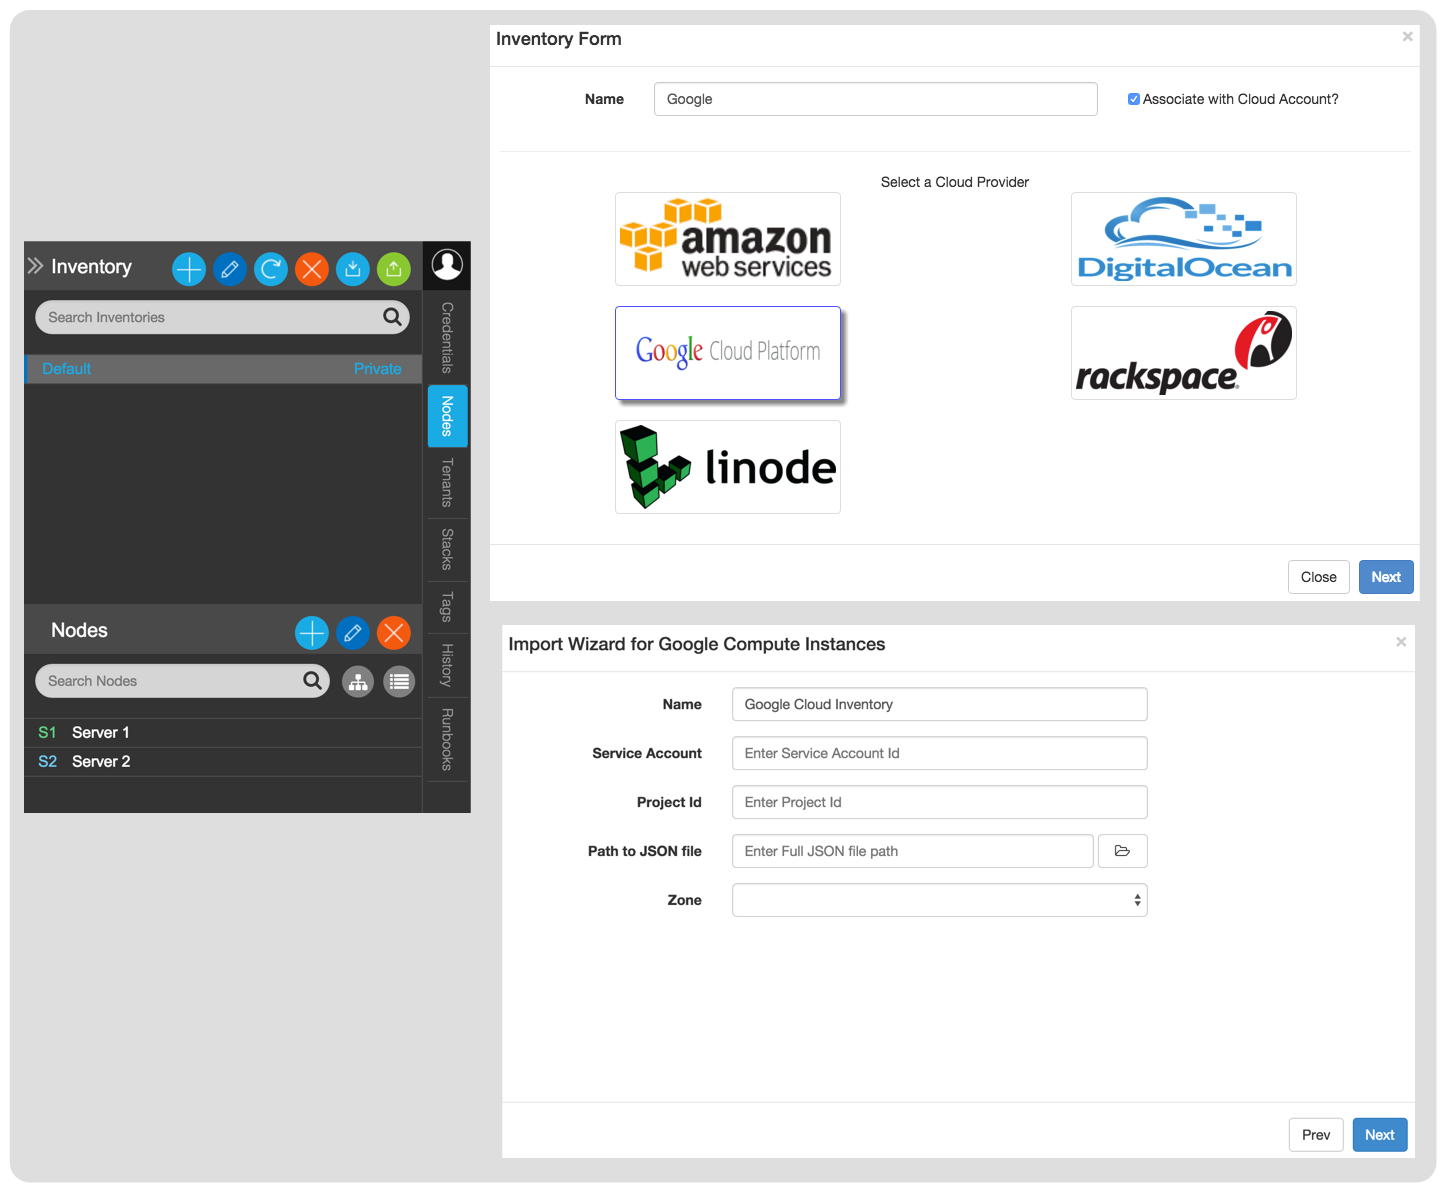Focus the Google Cloud Inventory name field
This screenshot has width=1446, height=1192.
click(940, 704)
